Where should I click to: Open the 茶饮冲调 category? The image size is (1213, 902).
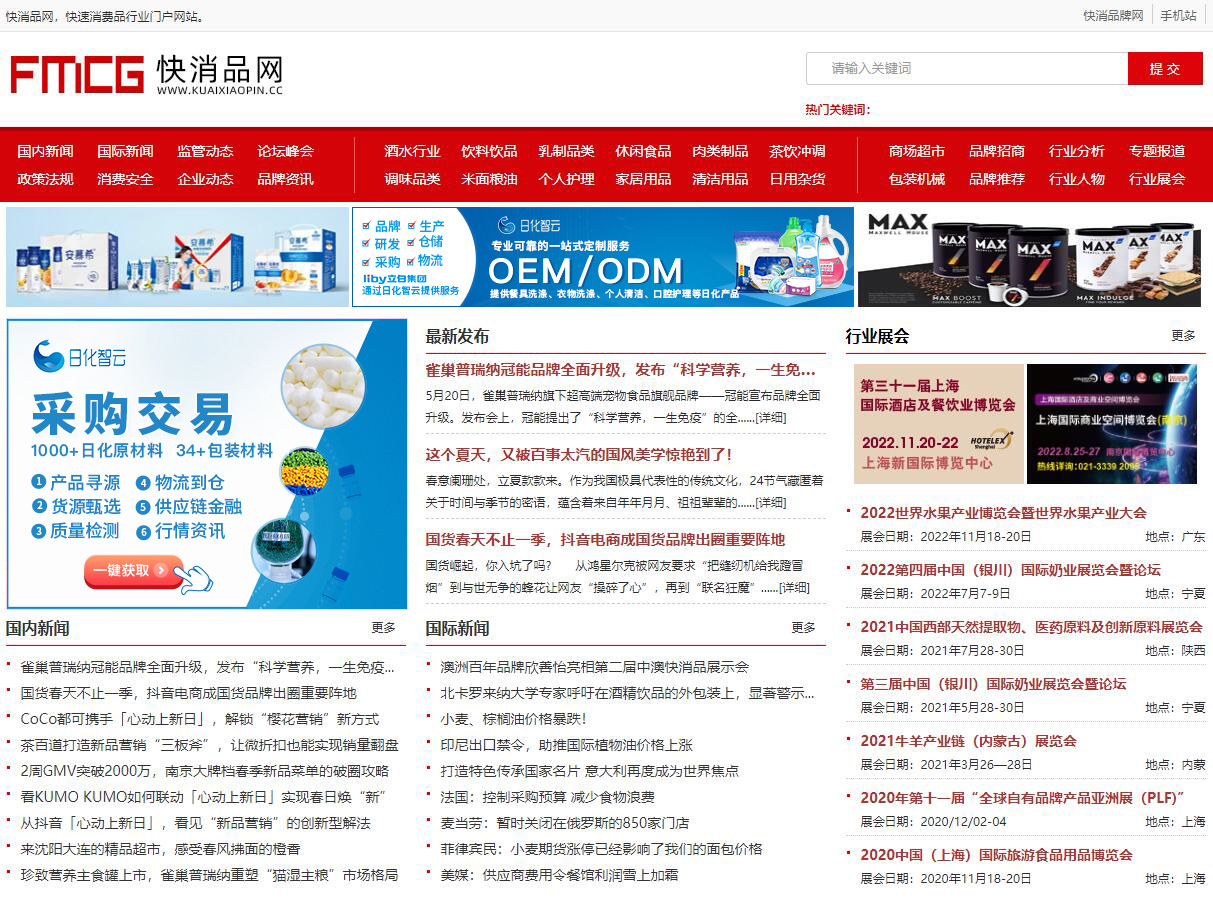pyautogui.click(x=797, y=151)
